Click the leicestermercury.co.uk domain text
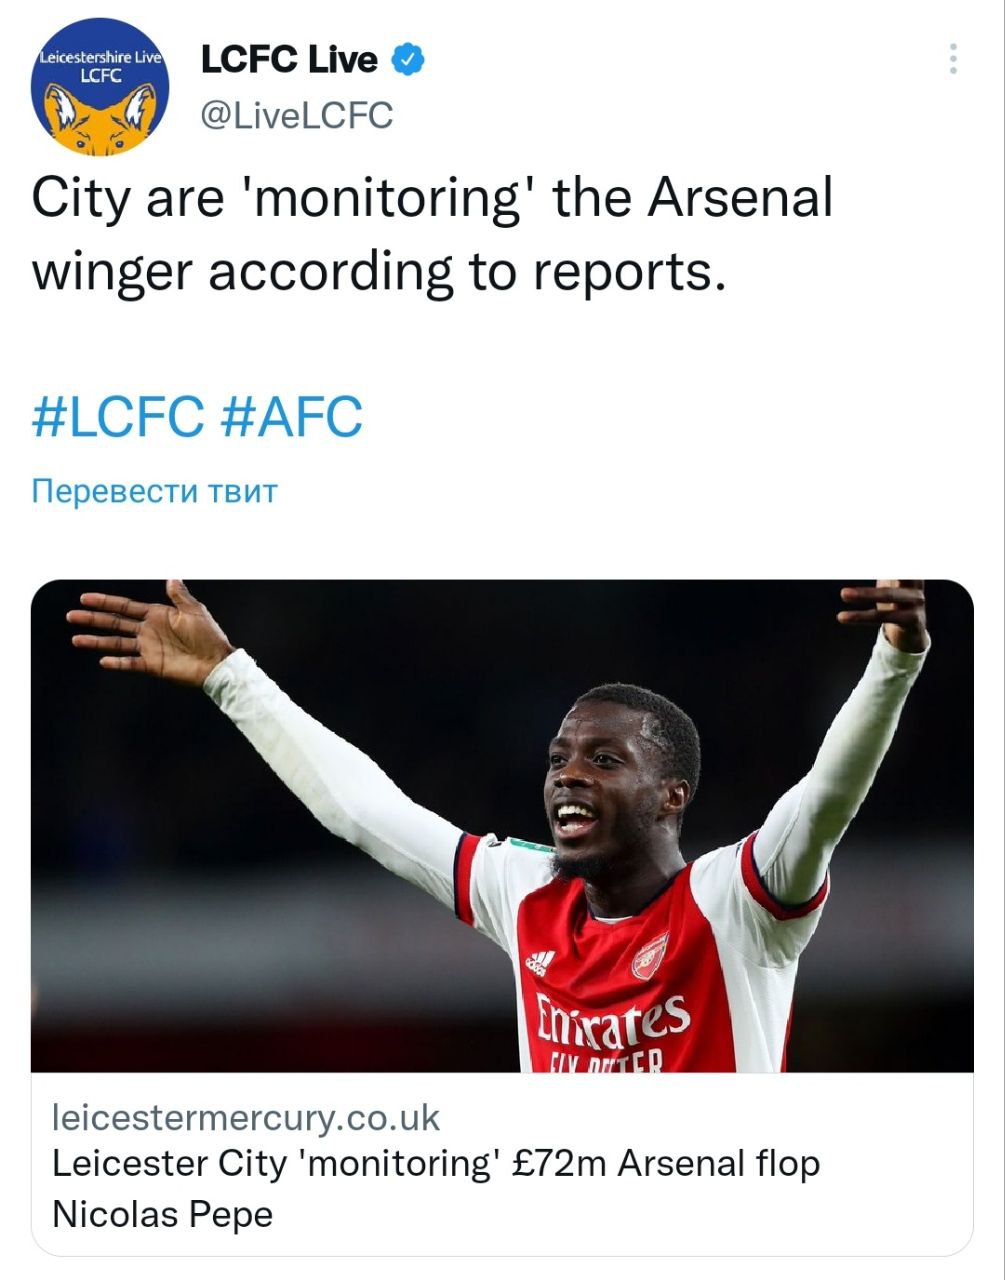Viewport: 1005px width, 1280px height. coord(245,1117)
